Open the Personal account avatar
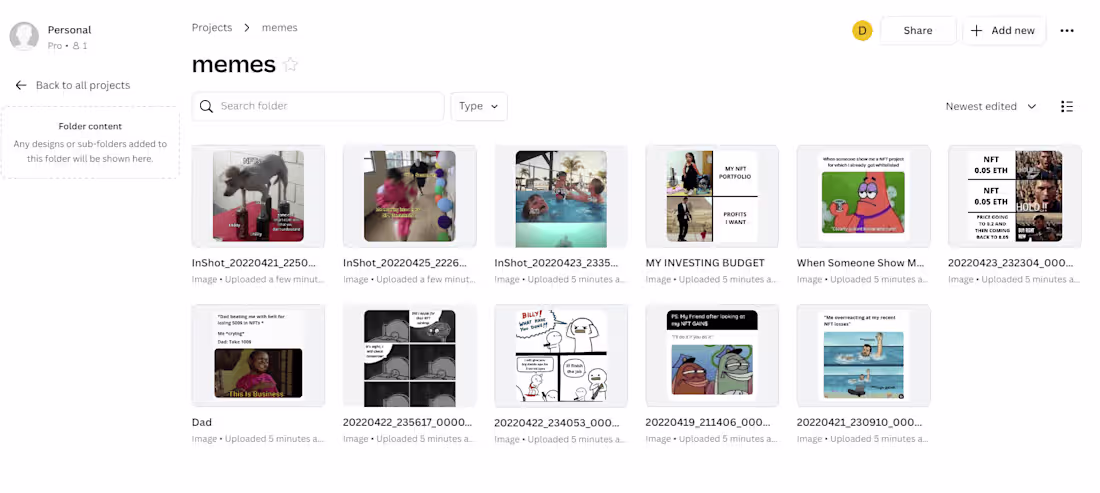 click(24, 36)
